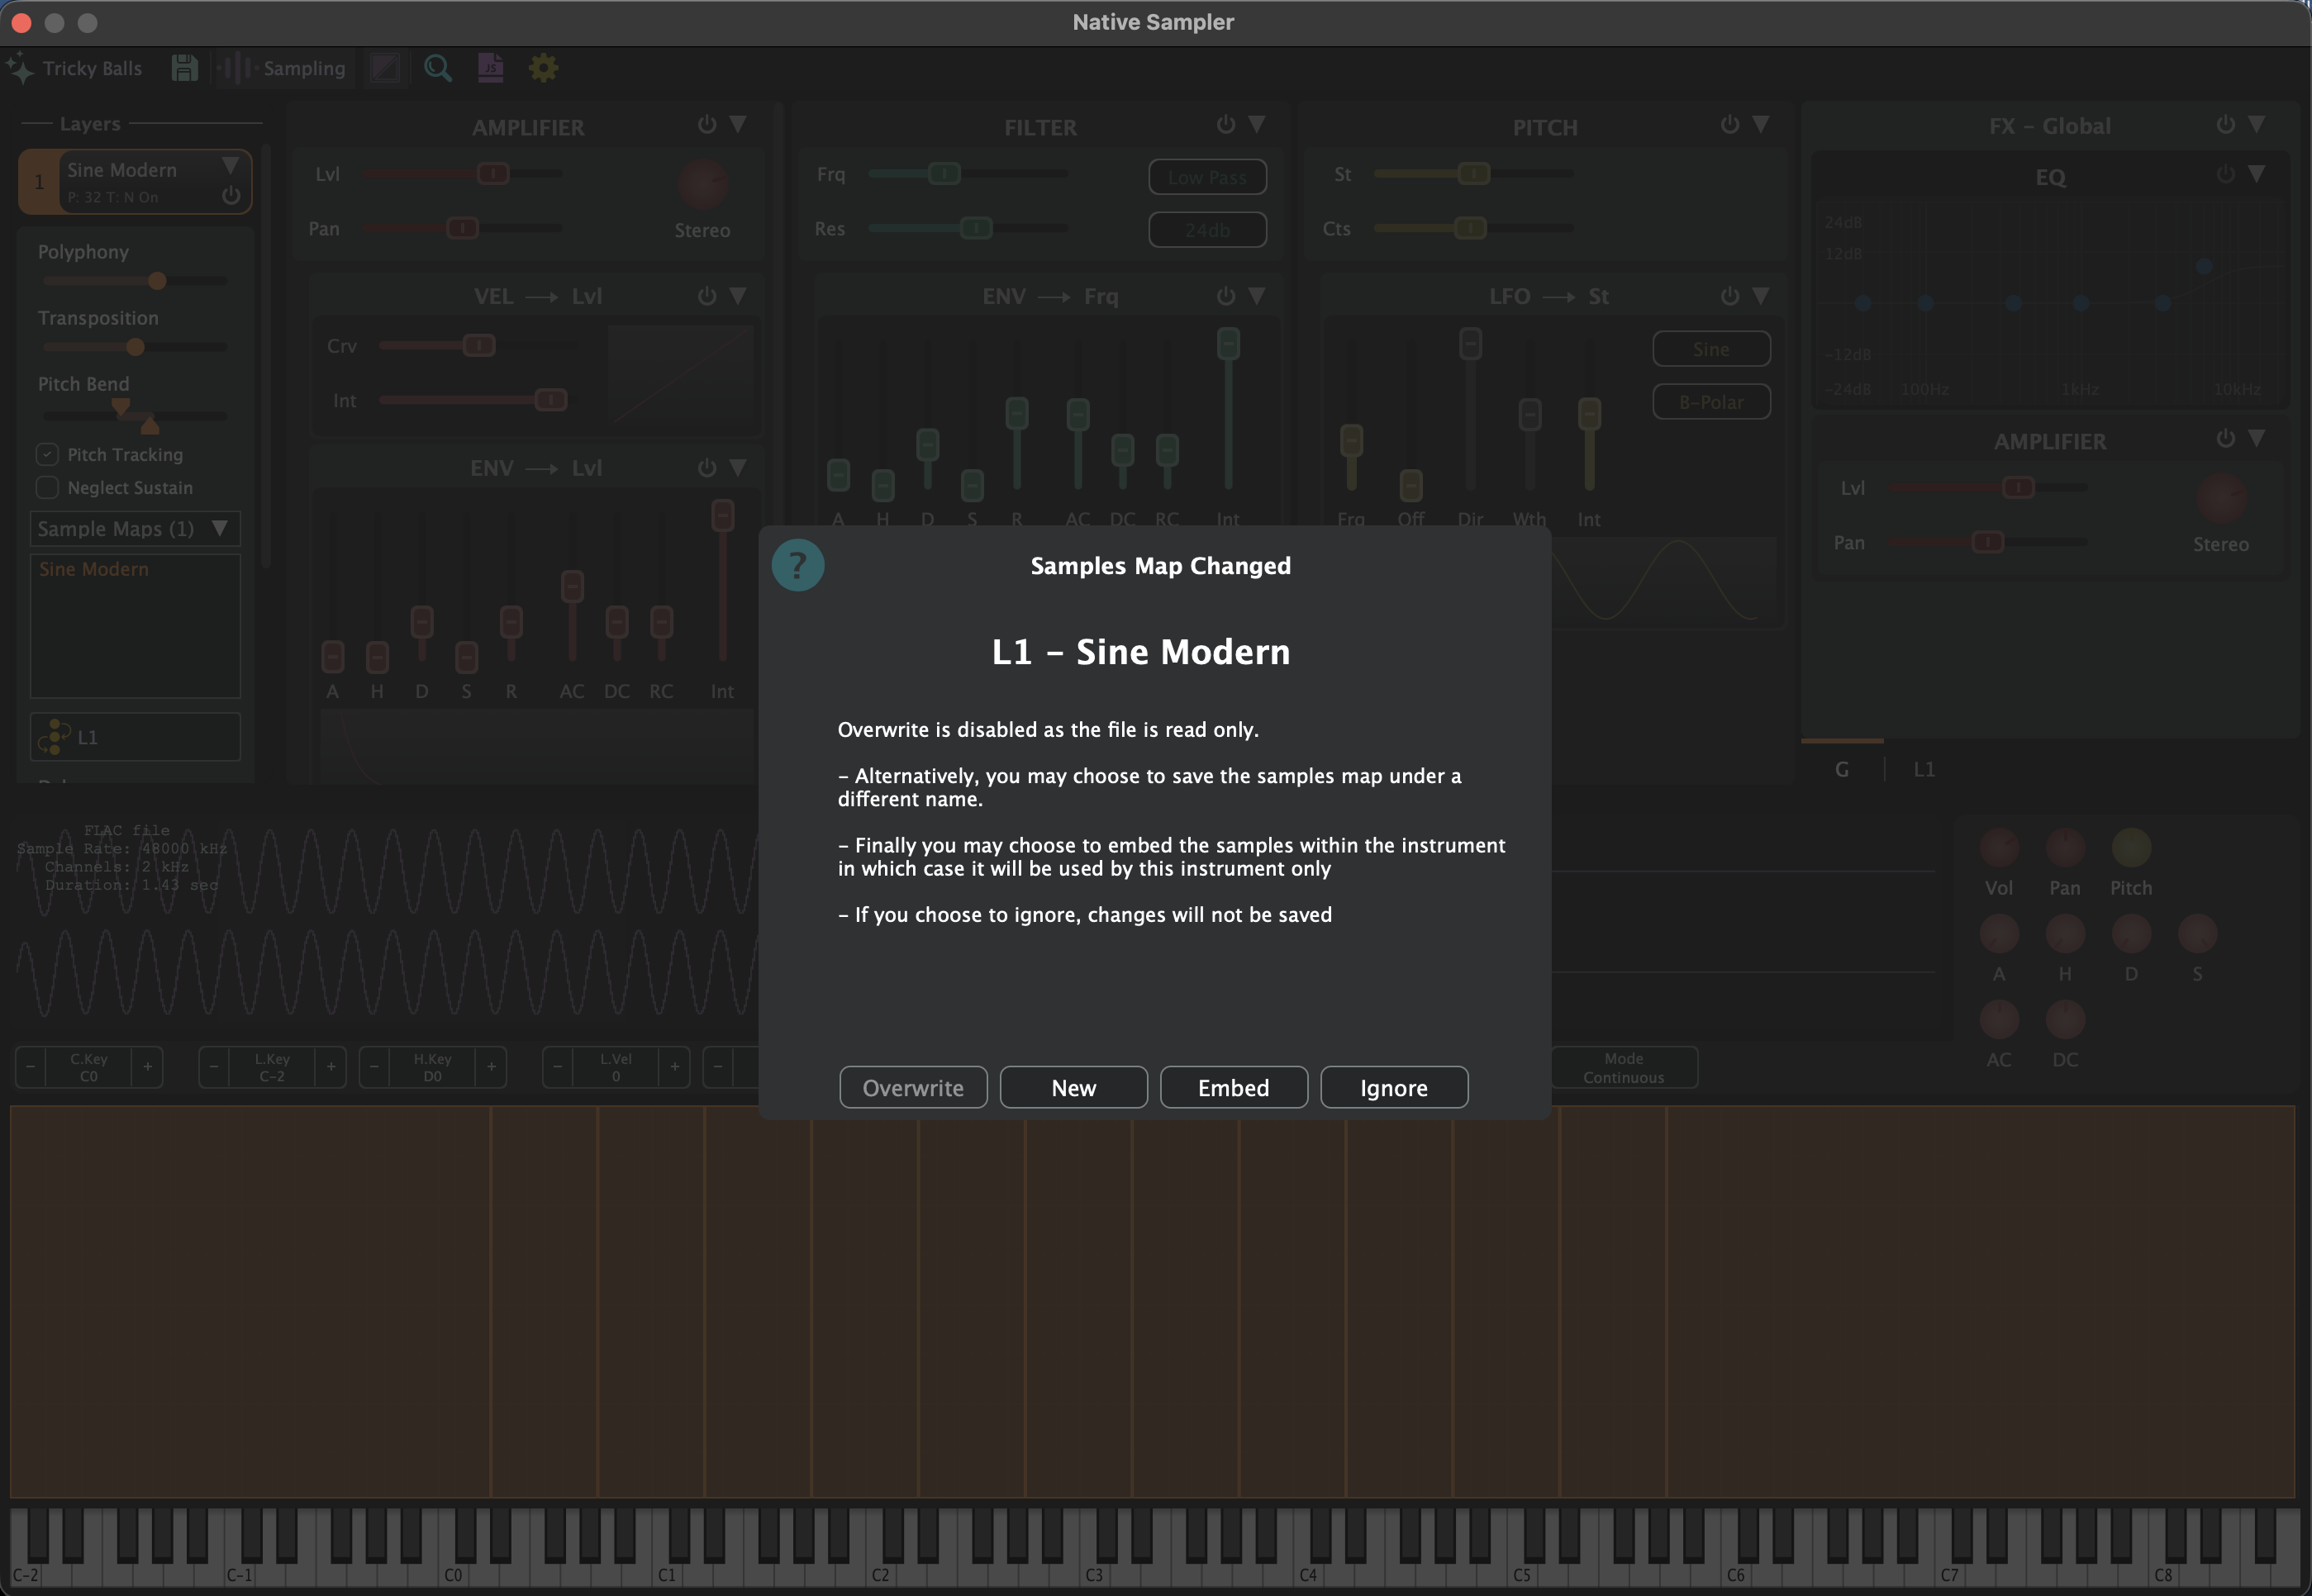Image resolution: width=2312 pixels, height=1596 pixels.
Task: Select the G tab under FX panel
Action: pos(1842,769)
